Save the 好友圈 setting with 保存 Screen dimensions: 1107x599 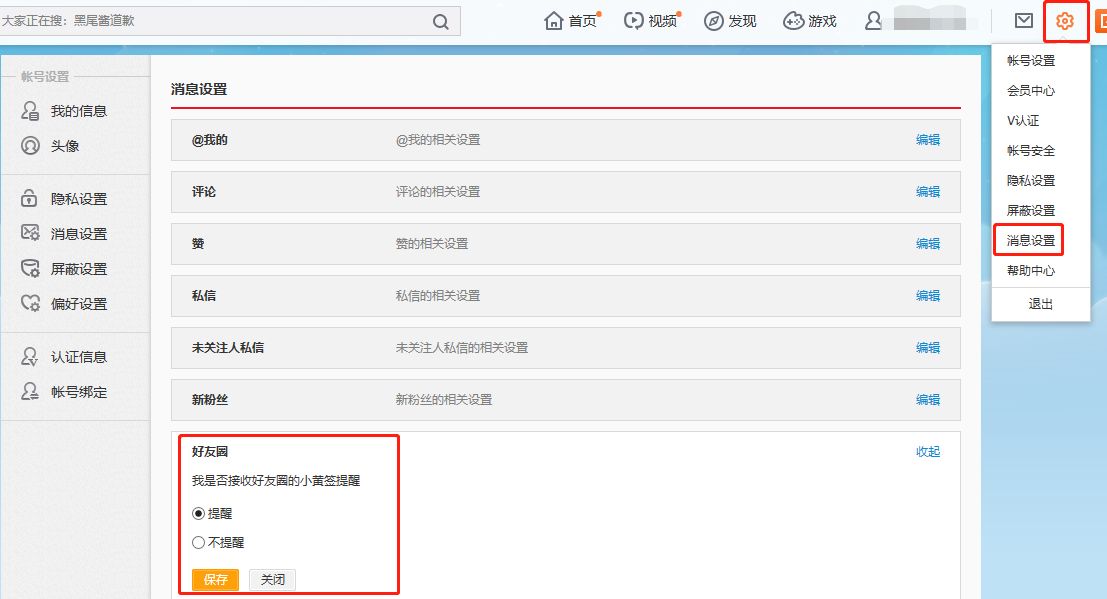(x=215, y=580)
